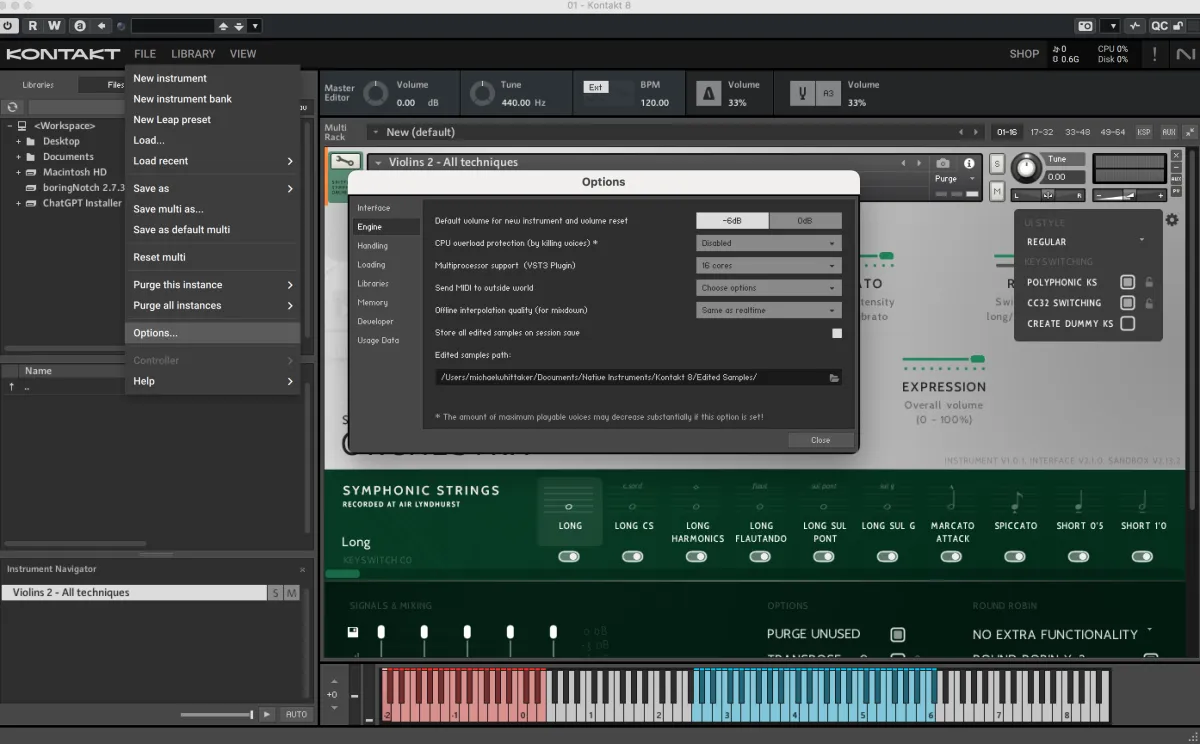Switch off the Long CS articulation toggle
Viewport: 1200px width, 744px height.
coord(633,556)
